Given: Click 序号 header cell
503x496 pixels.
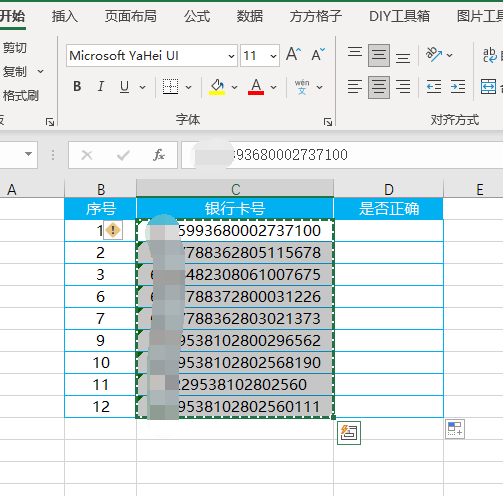Looking at the screenshot, I should pyautogui.click(x=100, y=209).
